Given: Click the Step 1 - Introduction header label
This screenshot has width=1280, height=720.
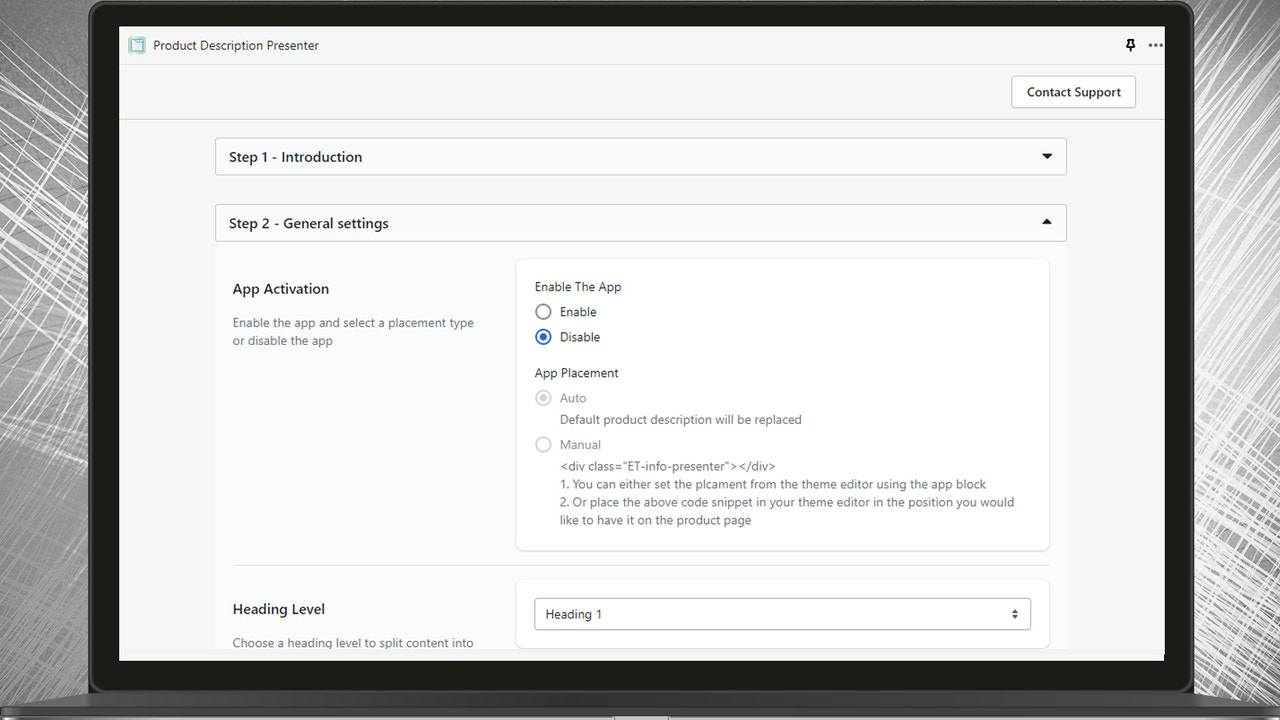Looking at the screenshot, I should point(295,156).
